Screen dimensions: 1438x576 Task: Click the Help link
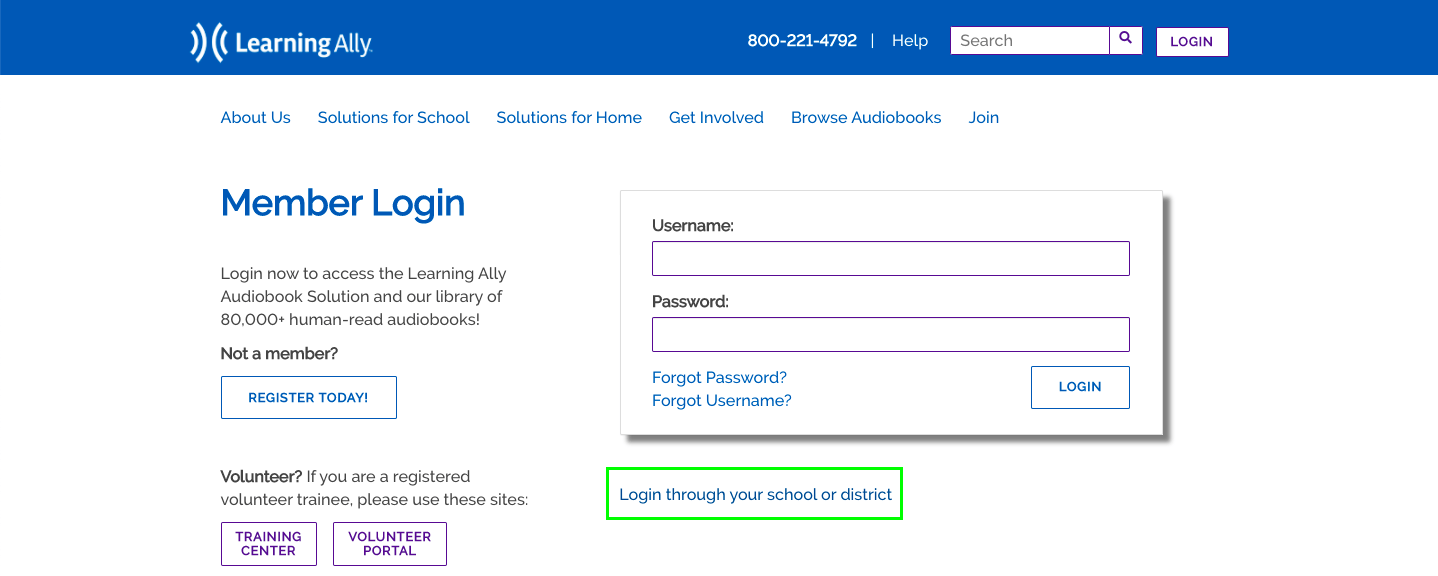point(909,40)
